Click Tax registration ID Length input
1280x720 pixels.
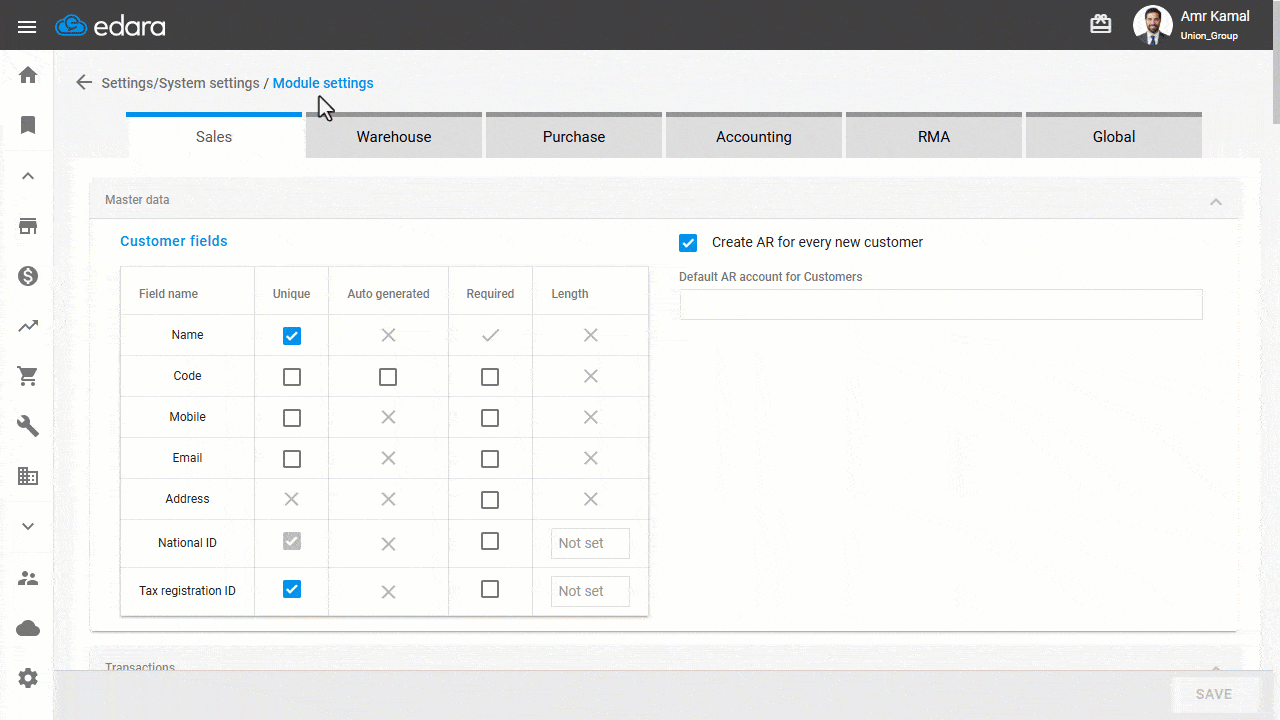click(x=590, y=591)
